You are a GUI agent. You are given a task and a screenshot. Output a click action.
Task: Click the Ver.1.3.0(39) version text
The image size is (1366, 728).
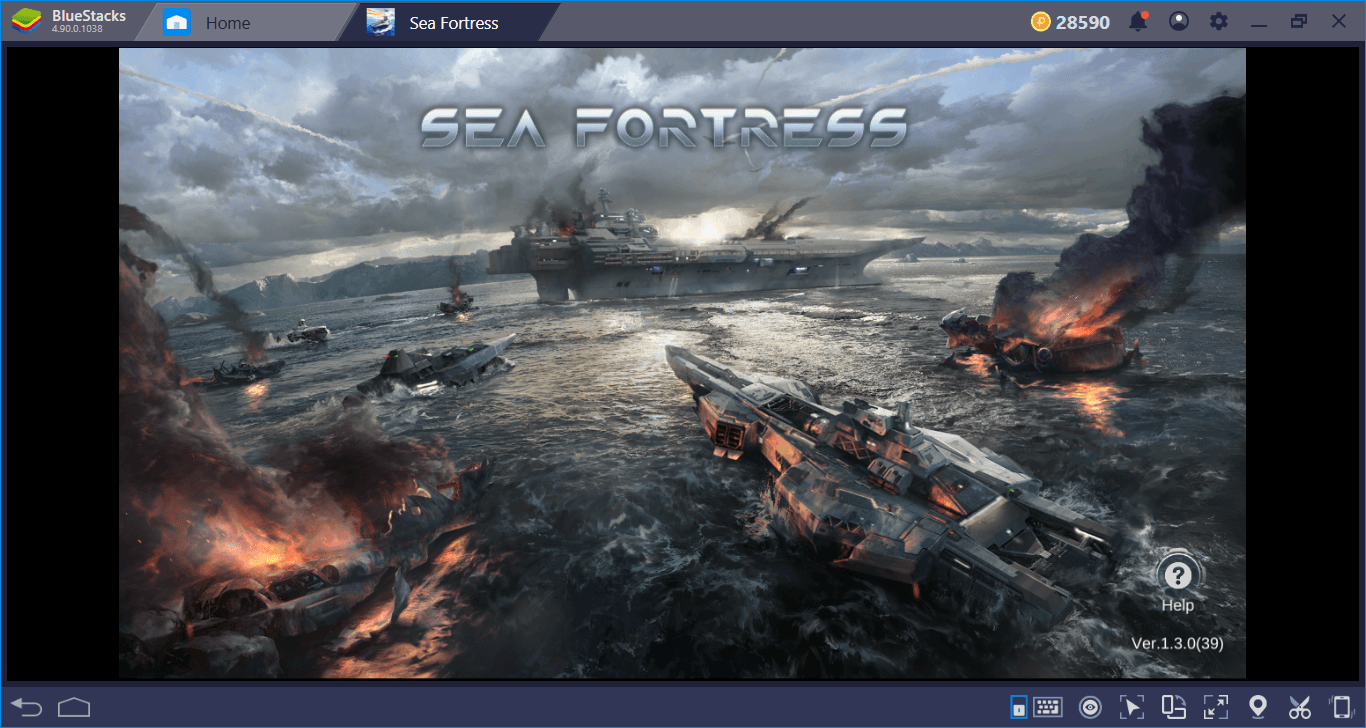pos(1177,643)
